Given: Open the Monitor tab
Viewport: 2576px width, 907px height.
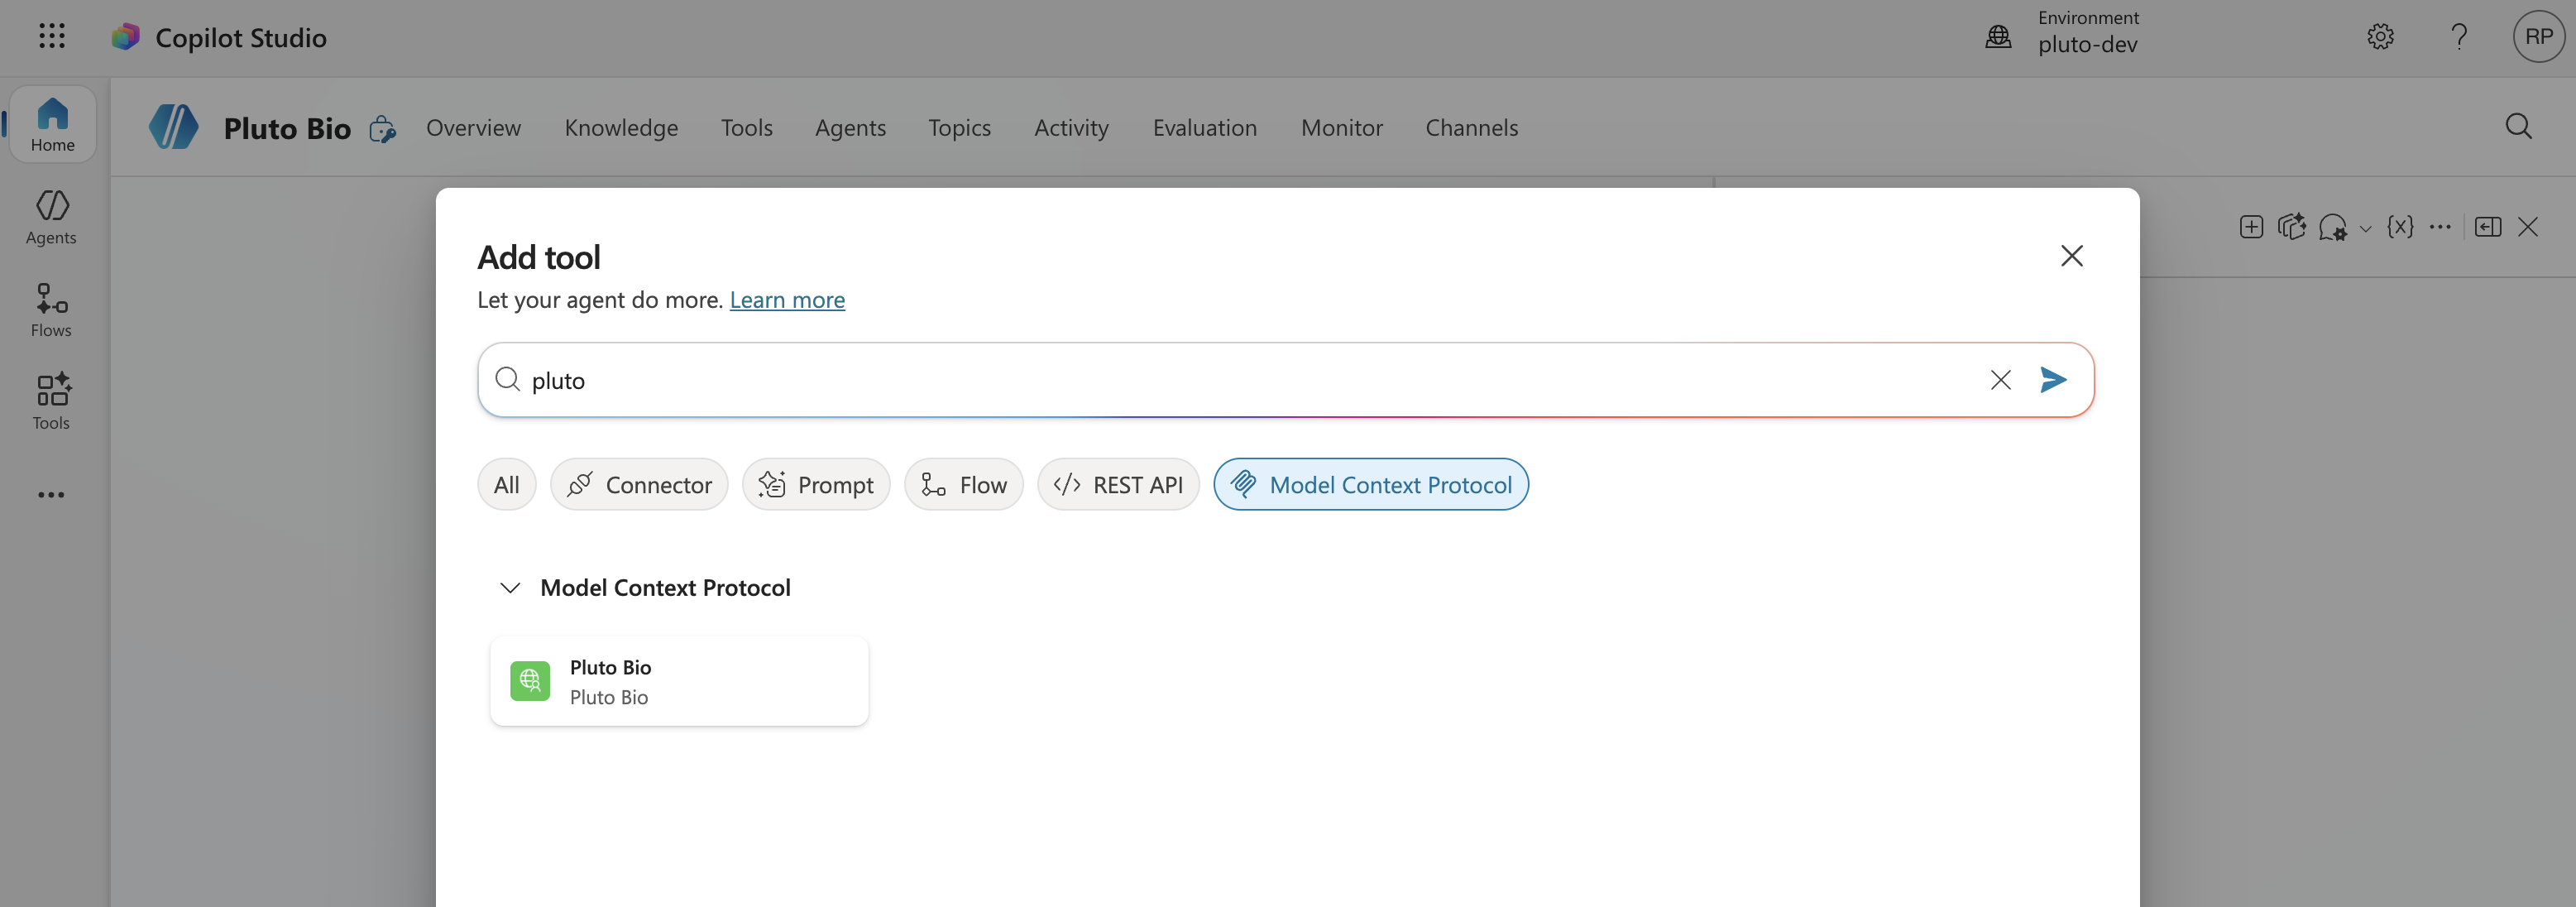Looking at the screenshot, I should coord(1341,128).
